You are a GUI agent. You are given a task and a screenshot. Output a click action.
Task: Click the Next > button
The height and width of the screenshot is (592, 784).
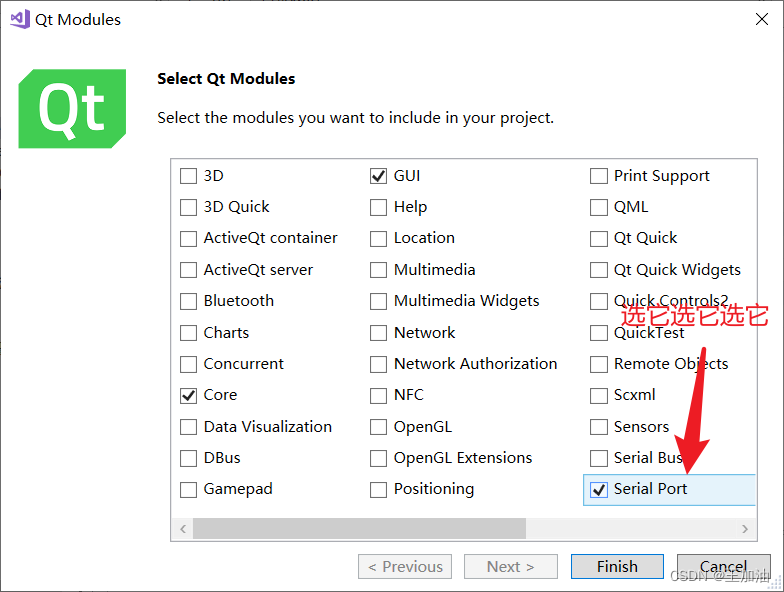point(510,566)
